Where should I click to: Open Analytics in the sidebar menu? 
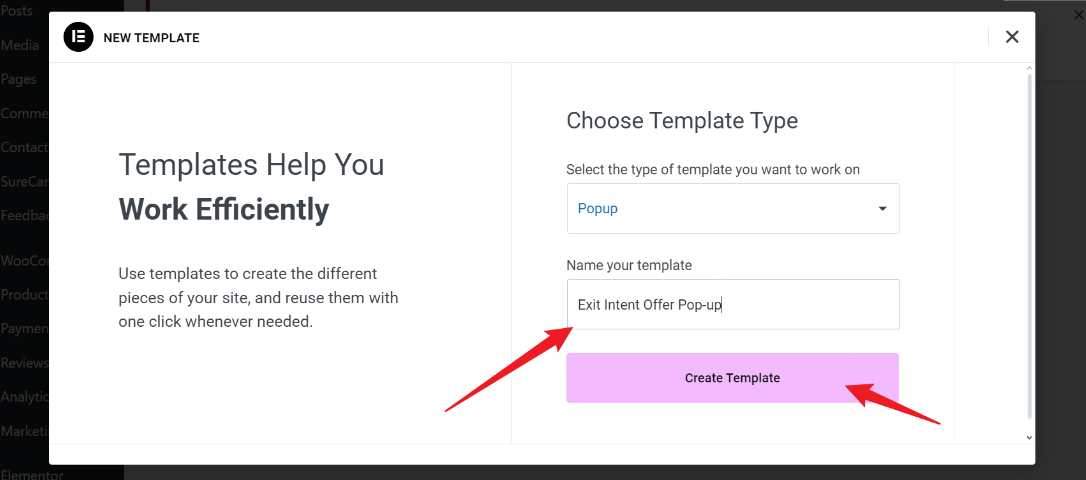click(x=24, y=397)
